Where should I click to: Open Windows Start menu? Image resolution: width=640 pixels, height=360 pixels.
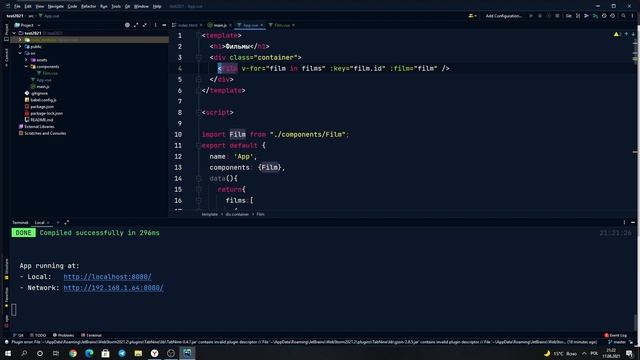[x=8, y=353]
